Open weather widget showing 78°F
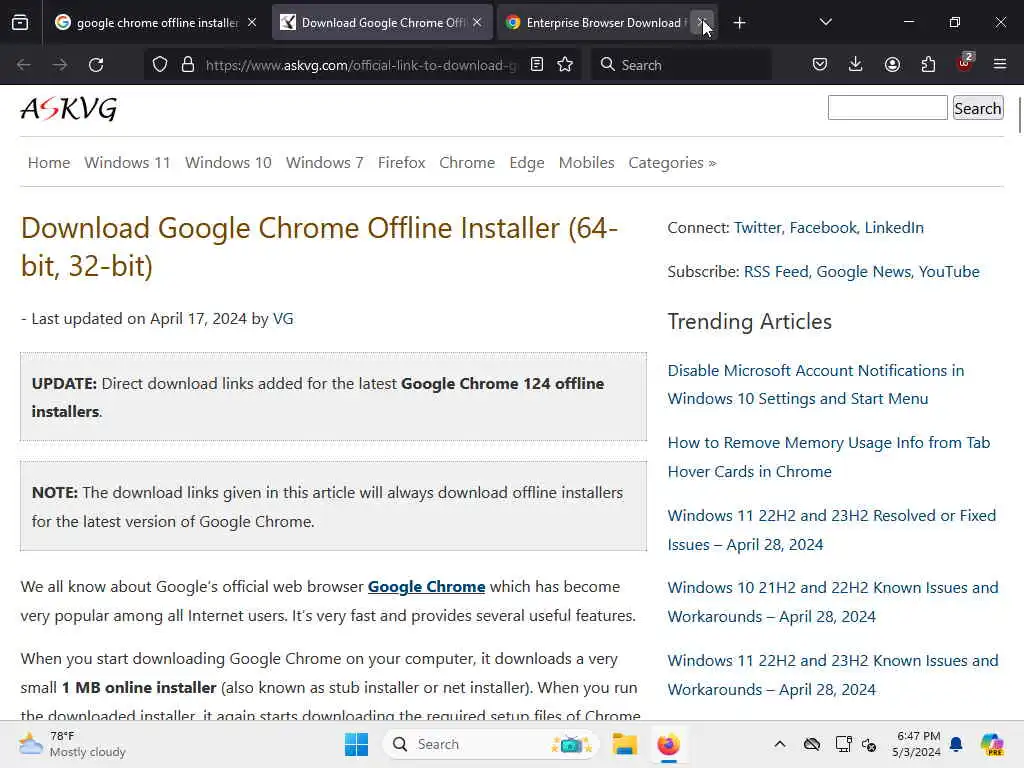The width and height of the screenshot is (1024, 768). tap(72, 744)
